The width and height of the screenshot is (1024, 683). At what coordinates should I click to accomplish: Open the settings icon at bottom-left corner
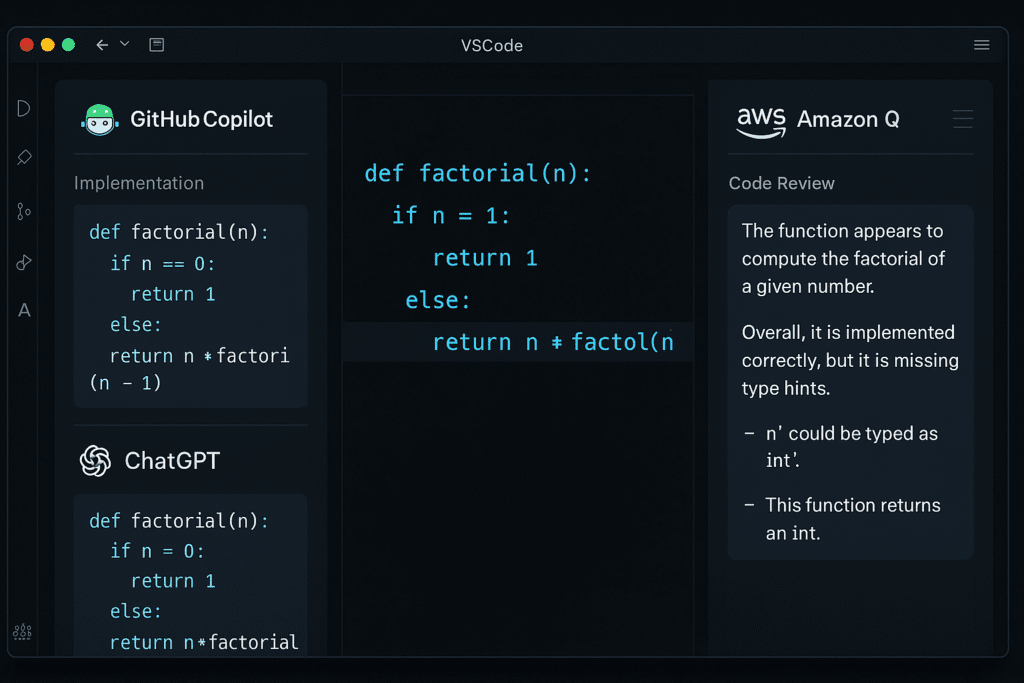(x=22, y=632)
